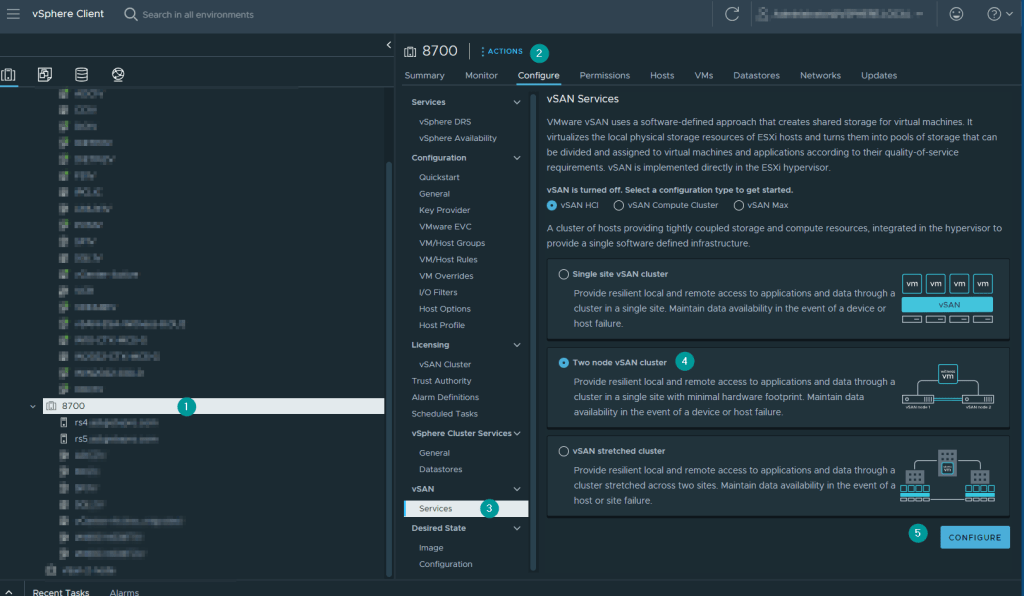The width and height of the screenshot is (1024, 596).
Task: Open the hamburger navigation menu
Action: (14, 14)
